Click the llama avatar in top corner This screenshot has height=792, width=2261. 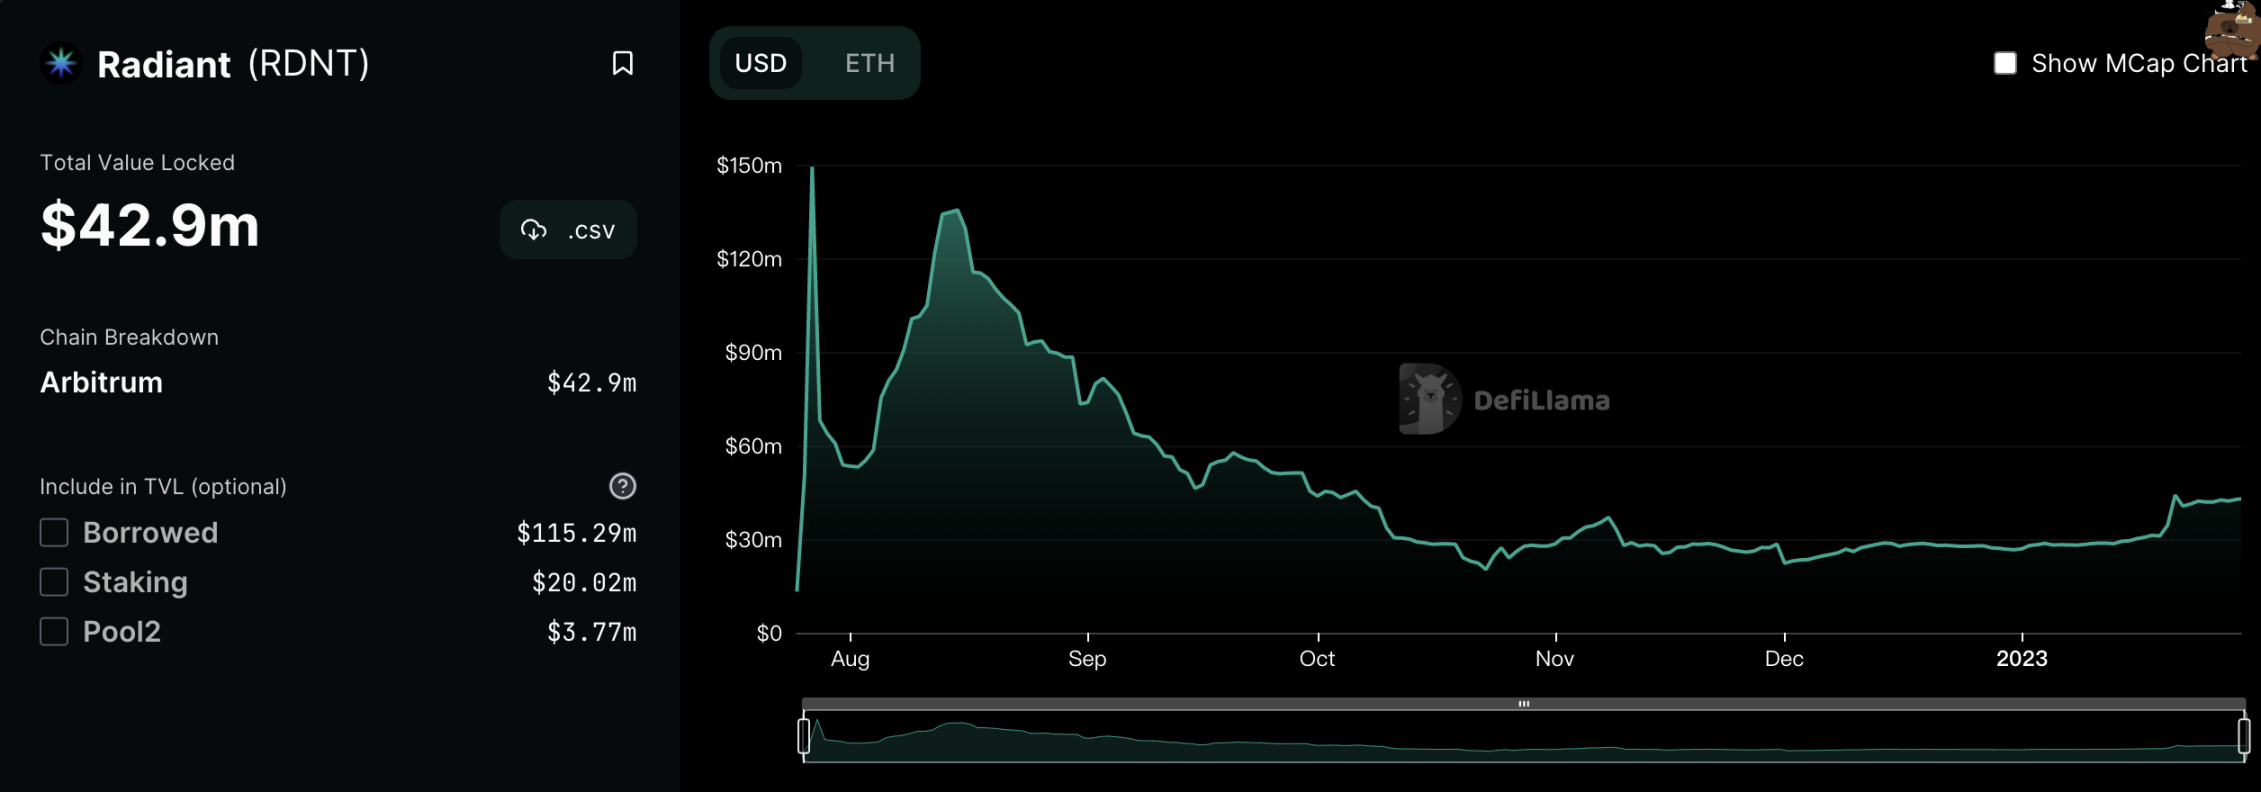point(2234,30)
